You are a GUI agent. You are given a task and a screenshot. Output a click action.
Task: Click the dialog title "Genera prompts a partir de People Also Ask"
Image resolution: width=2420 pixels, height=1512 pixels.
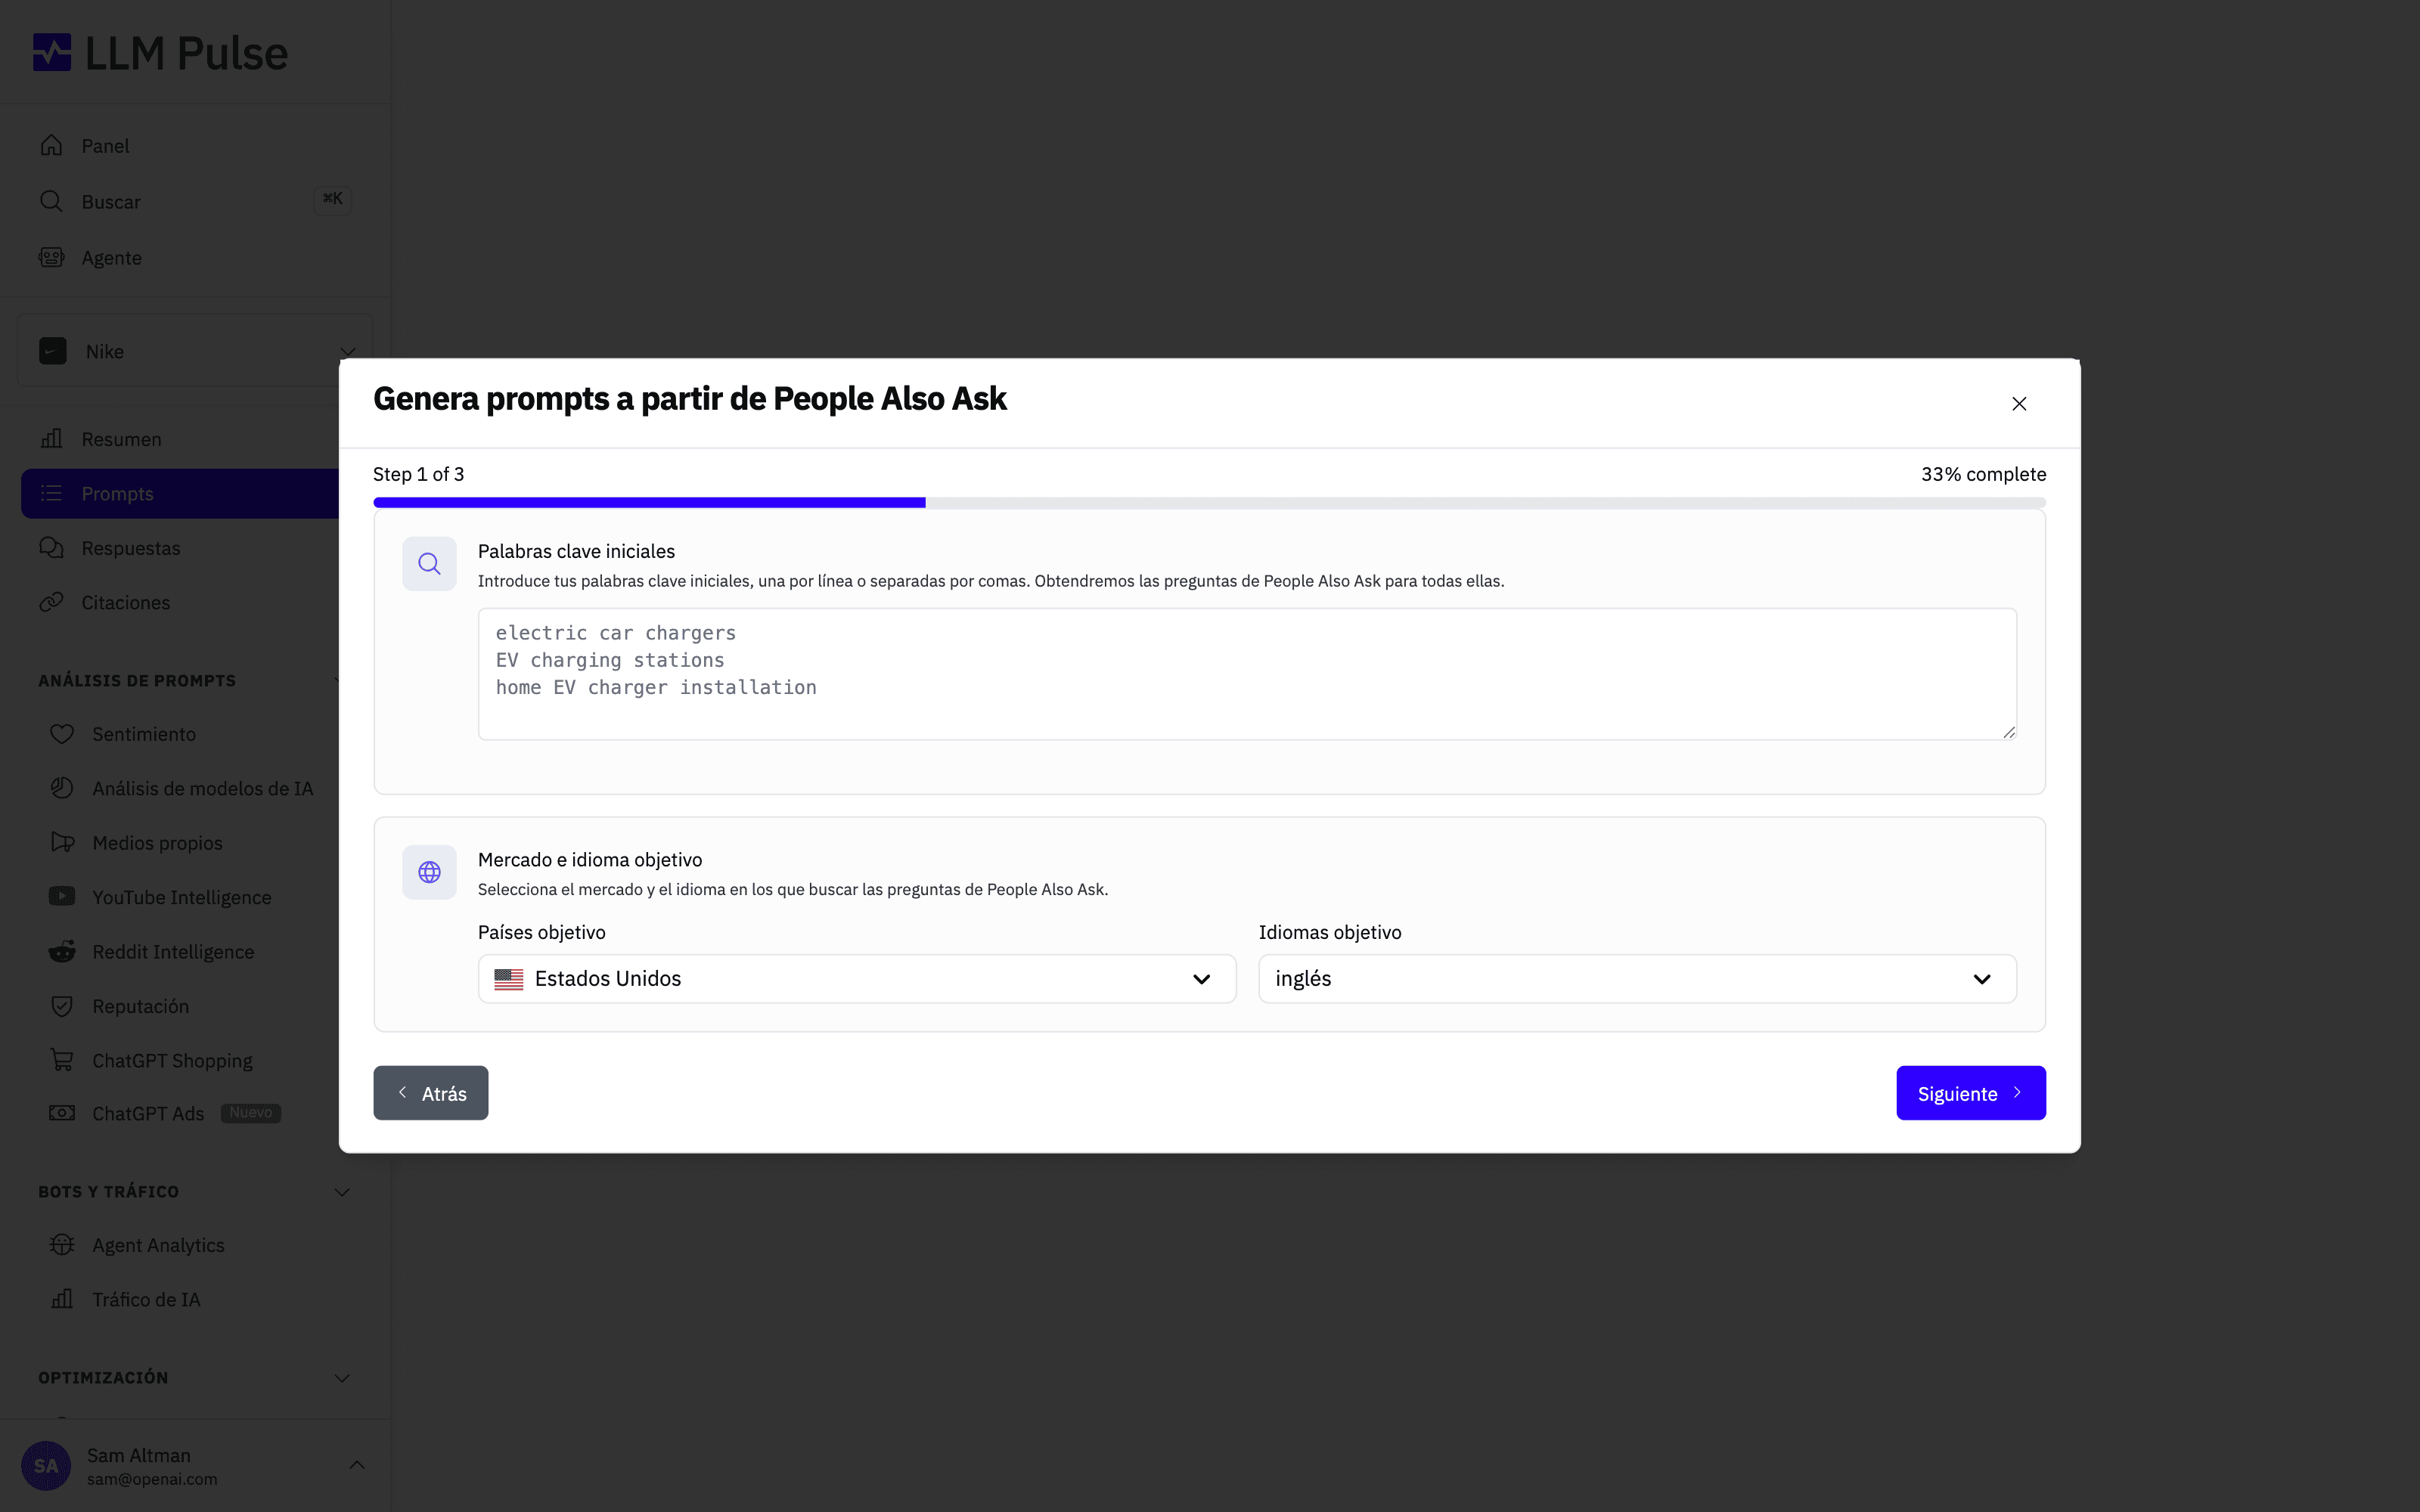point(690,398)
